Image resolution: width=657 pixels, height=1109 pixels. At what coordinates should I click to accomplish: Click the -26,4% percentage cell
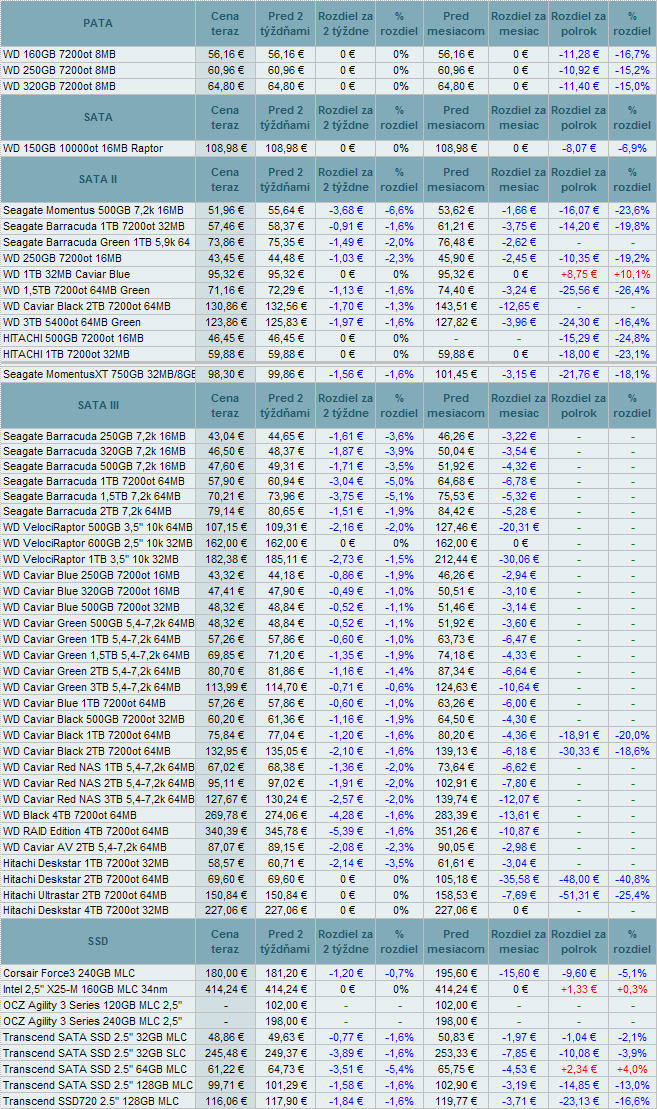point(632,291)
